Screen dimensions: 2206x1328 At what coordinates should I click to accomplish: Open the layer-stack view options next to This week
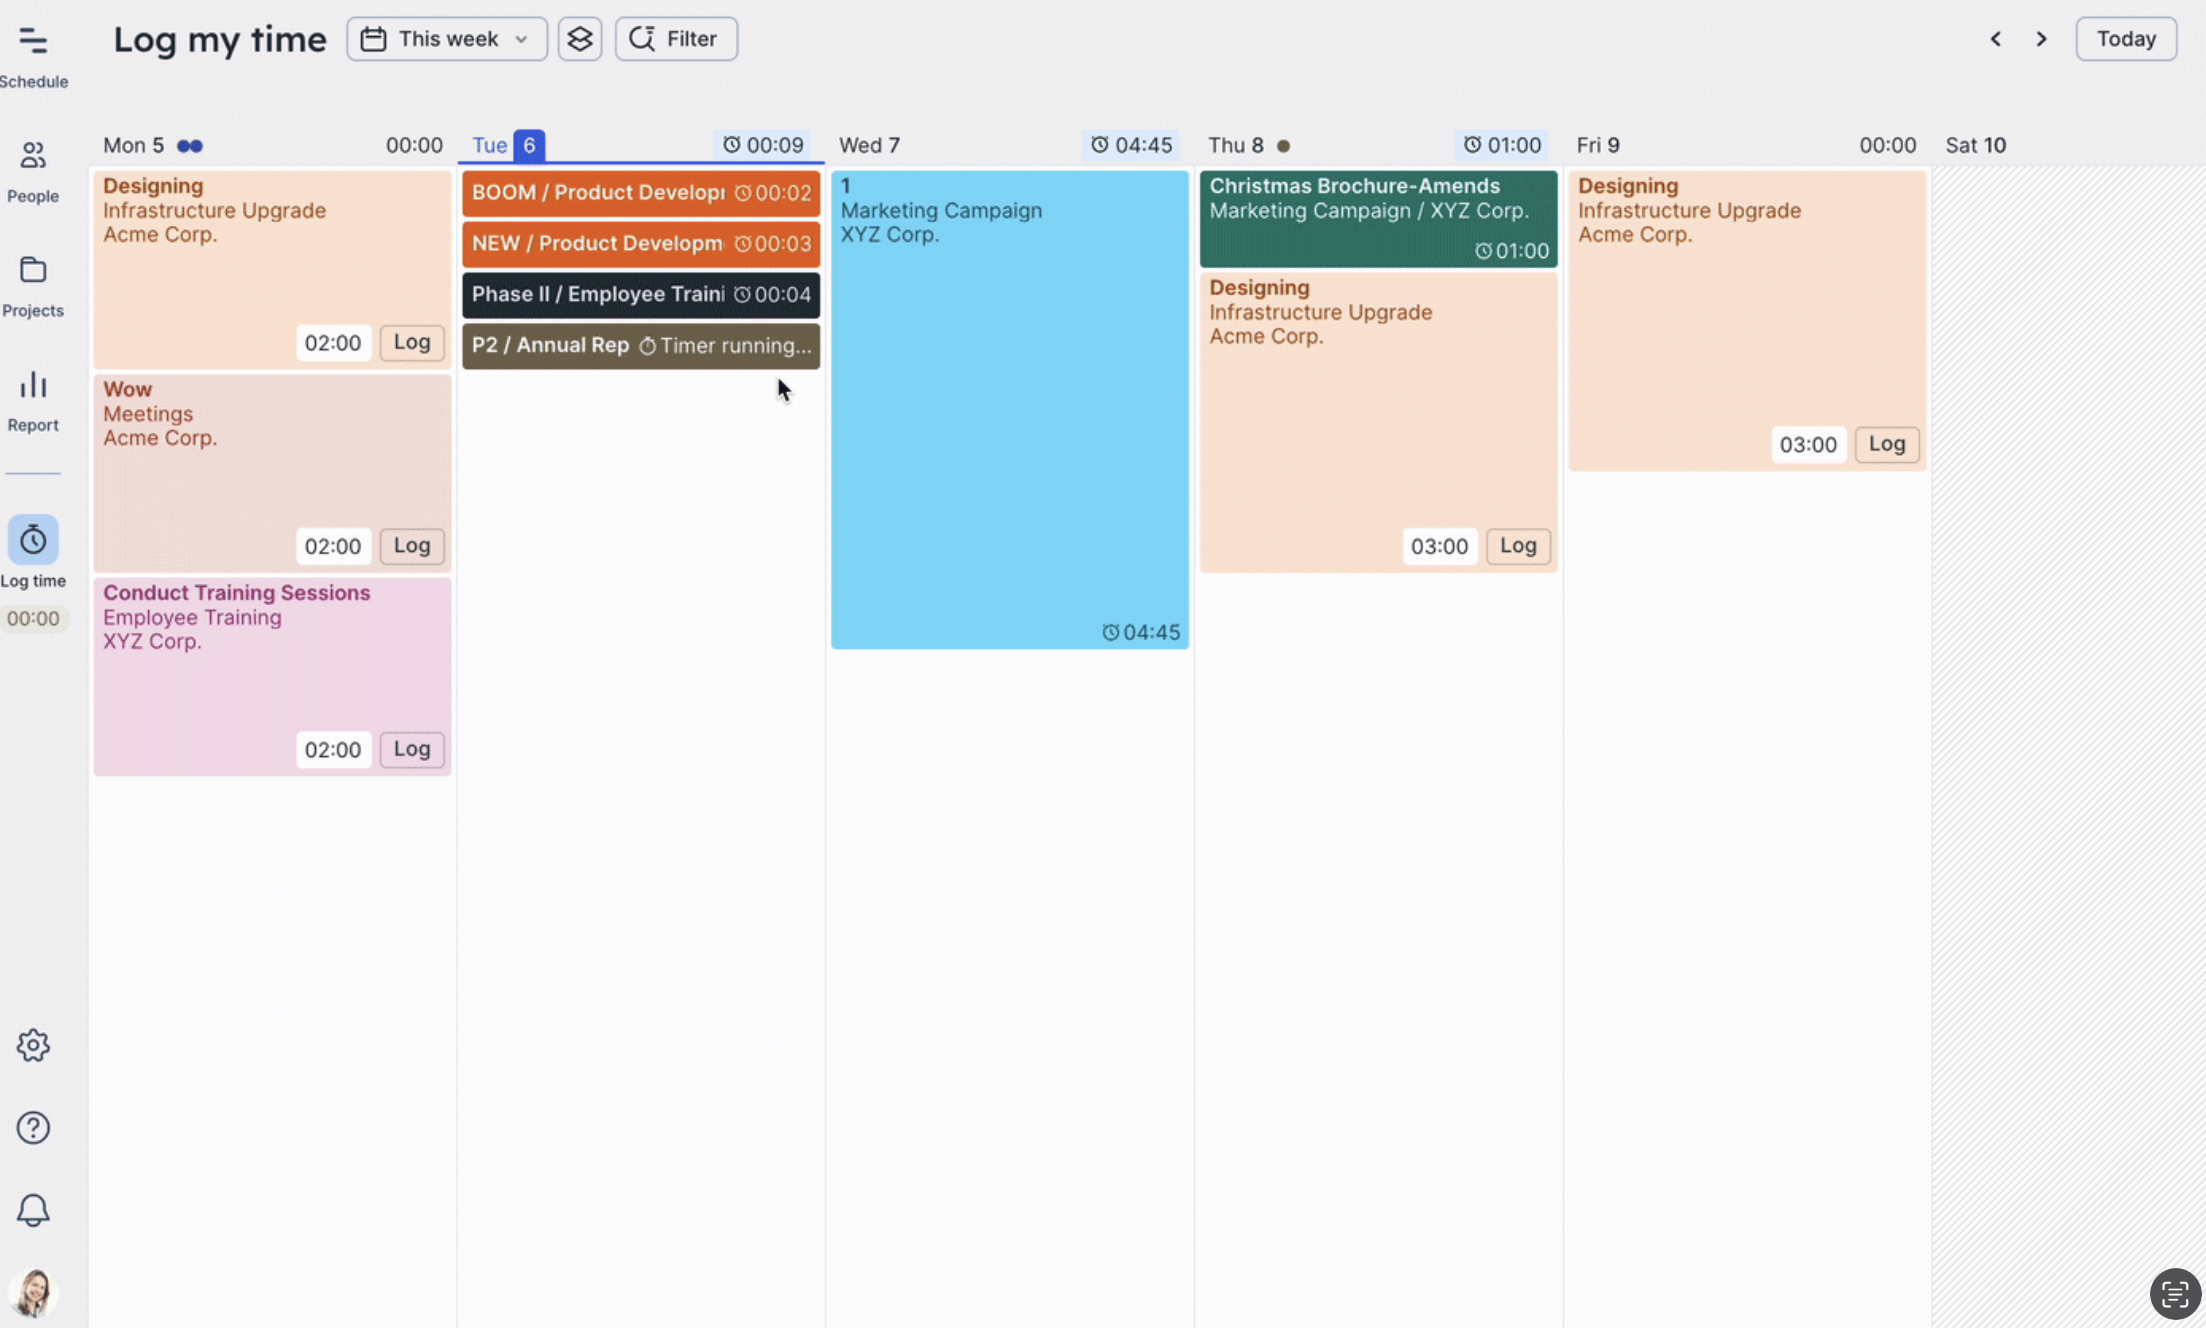(580, 39)
